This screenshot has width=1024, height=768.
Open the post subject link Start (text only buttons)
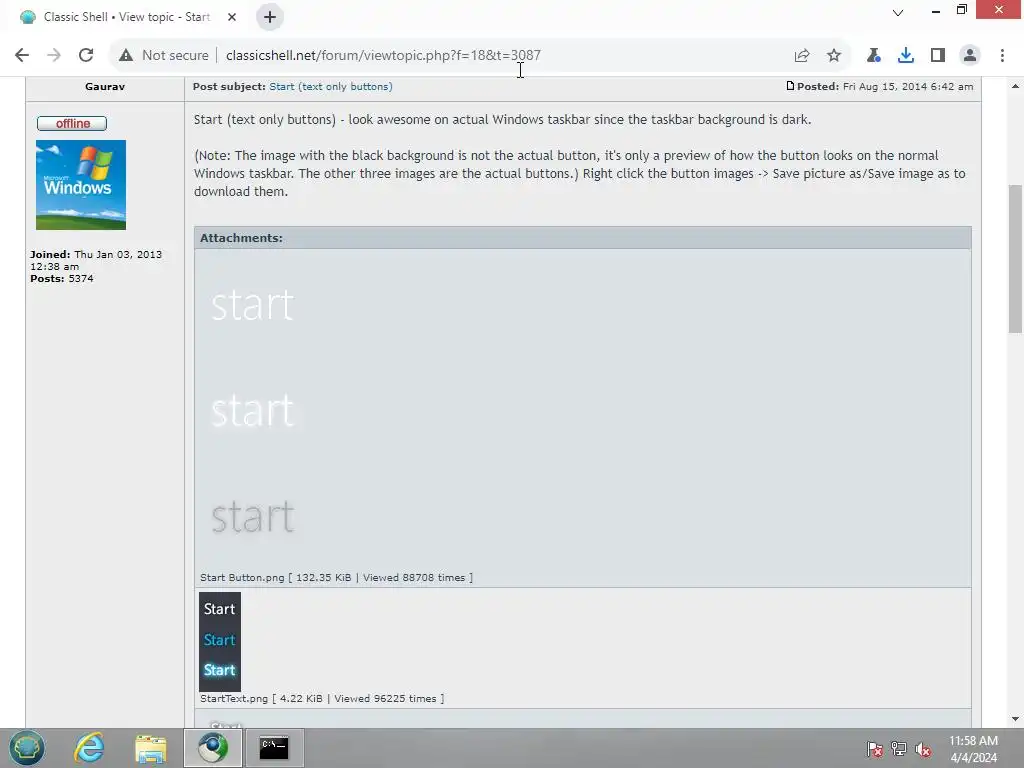pos(330,86)
